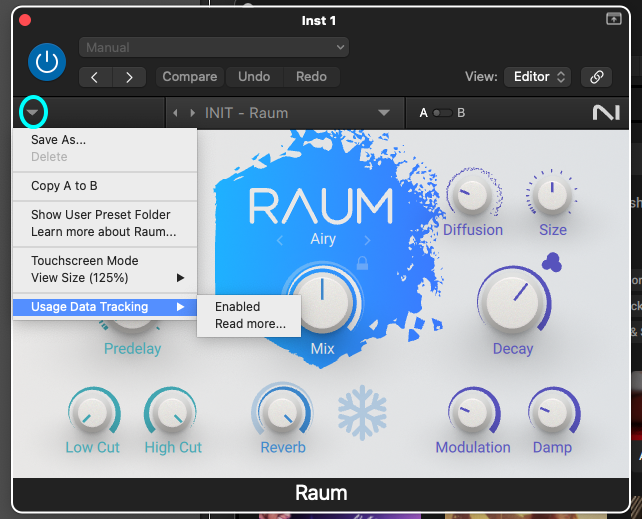Toggle the snowflake Freeze button

pyautogui.click(x=362, y=413)
